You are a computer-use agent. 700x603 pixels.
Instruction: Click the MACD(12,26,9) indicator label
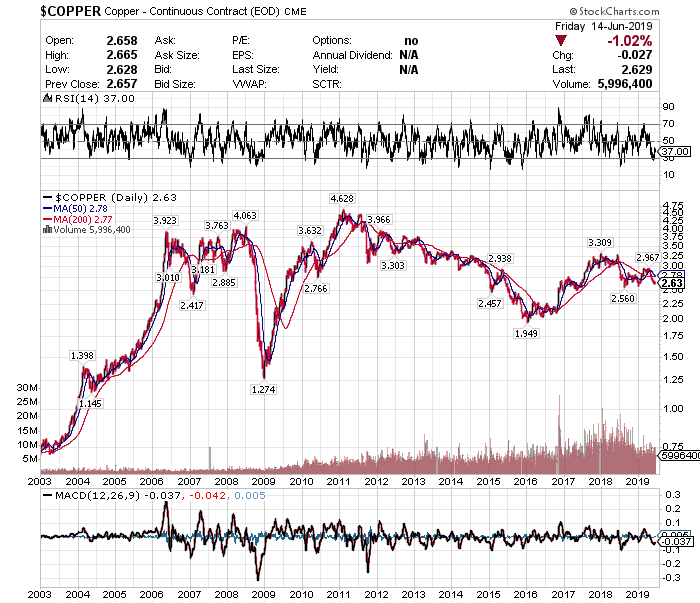[x=97, y=495]
